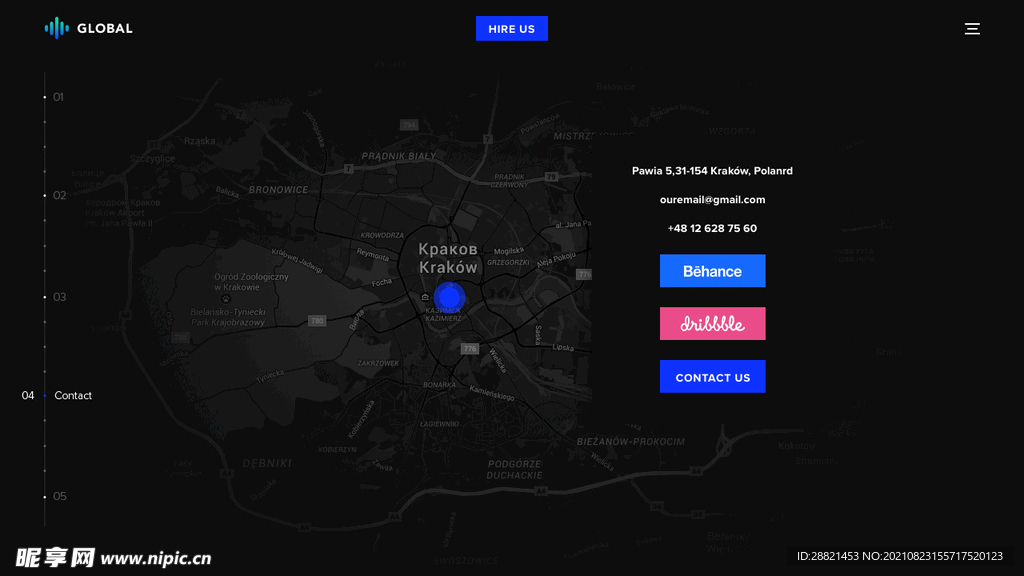Click the phone number +48 12 628 75 60

pyautogui.click(x=712, y=229)
